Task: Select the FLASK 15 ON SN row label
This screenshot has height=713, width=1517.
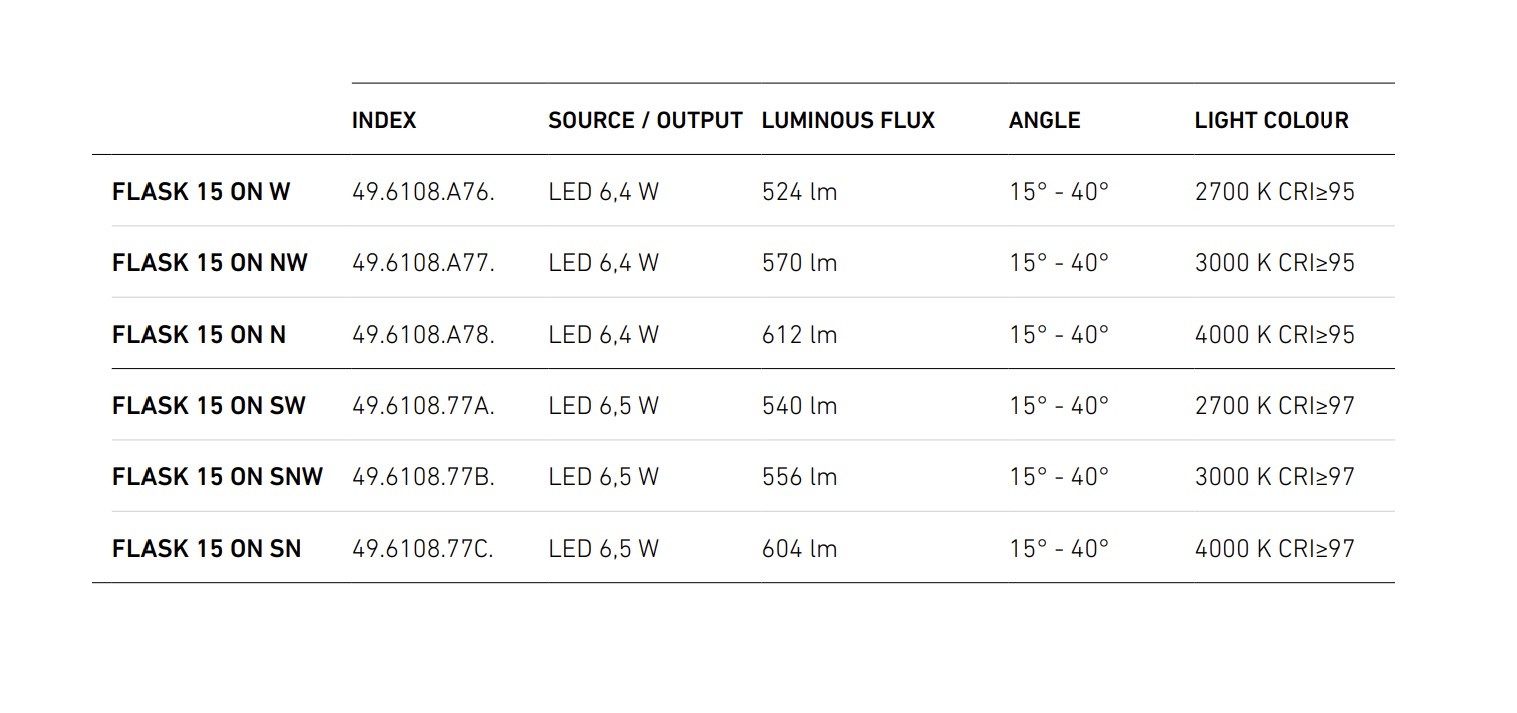Action: tap(206, 549)
